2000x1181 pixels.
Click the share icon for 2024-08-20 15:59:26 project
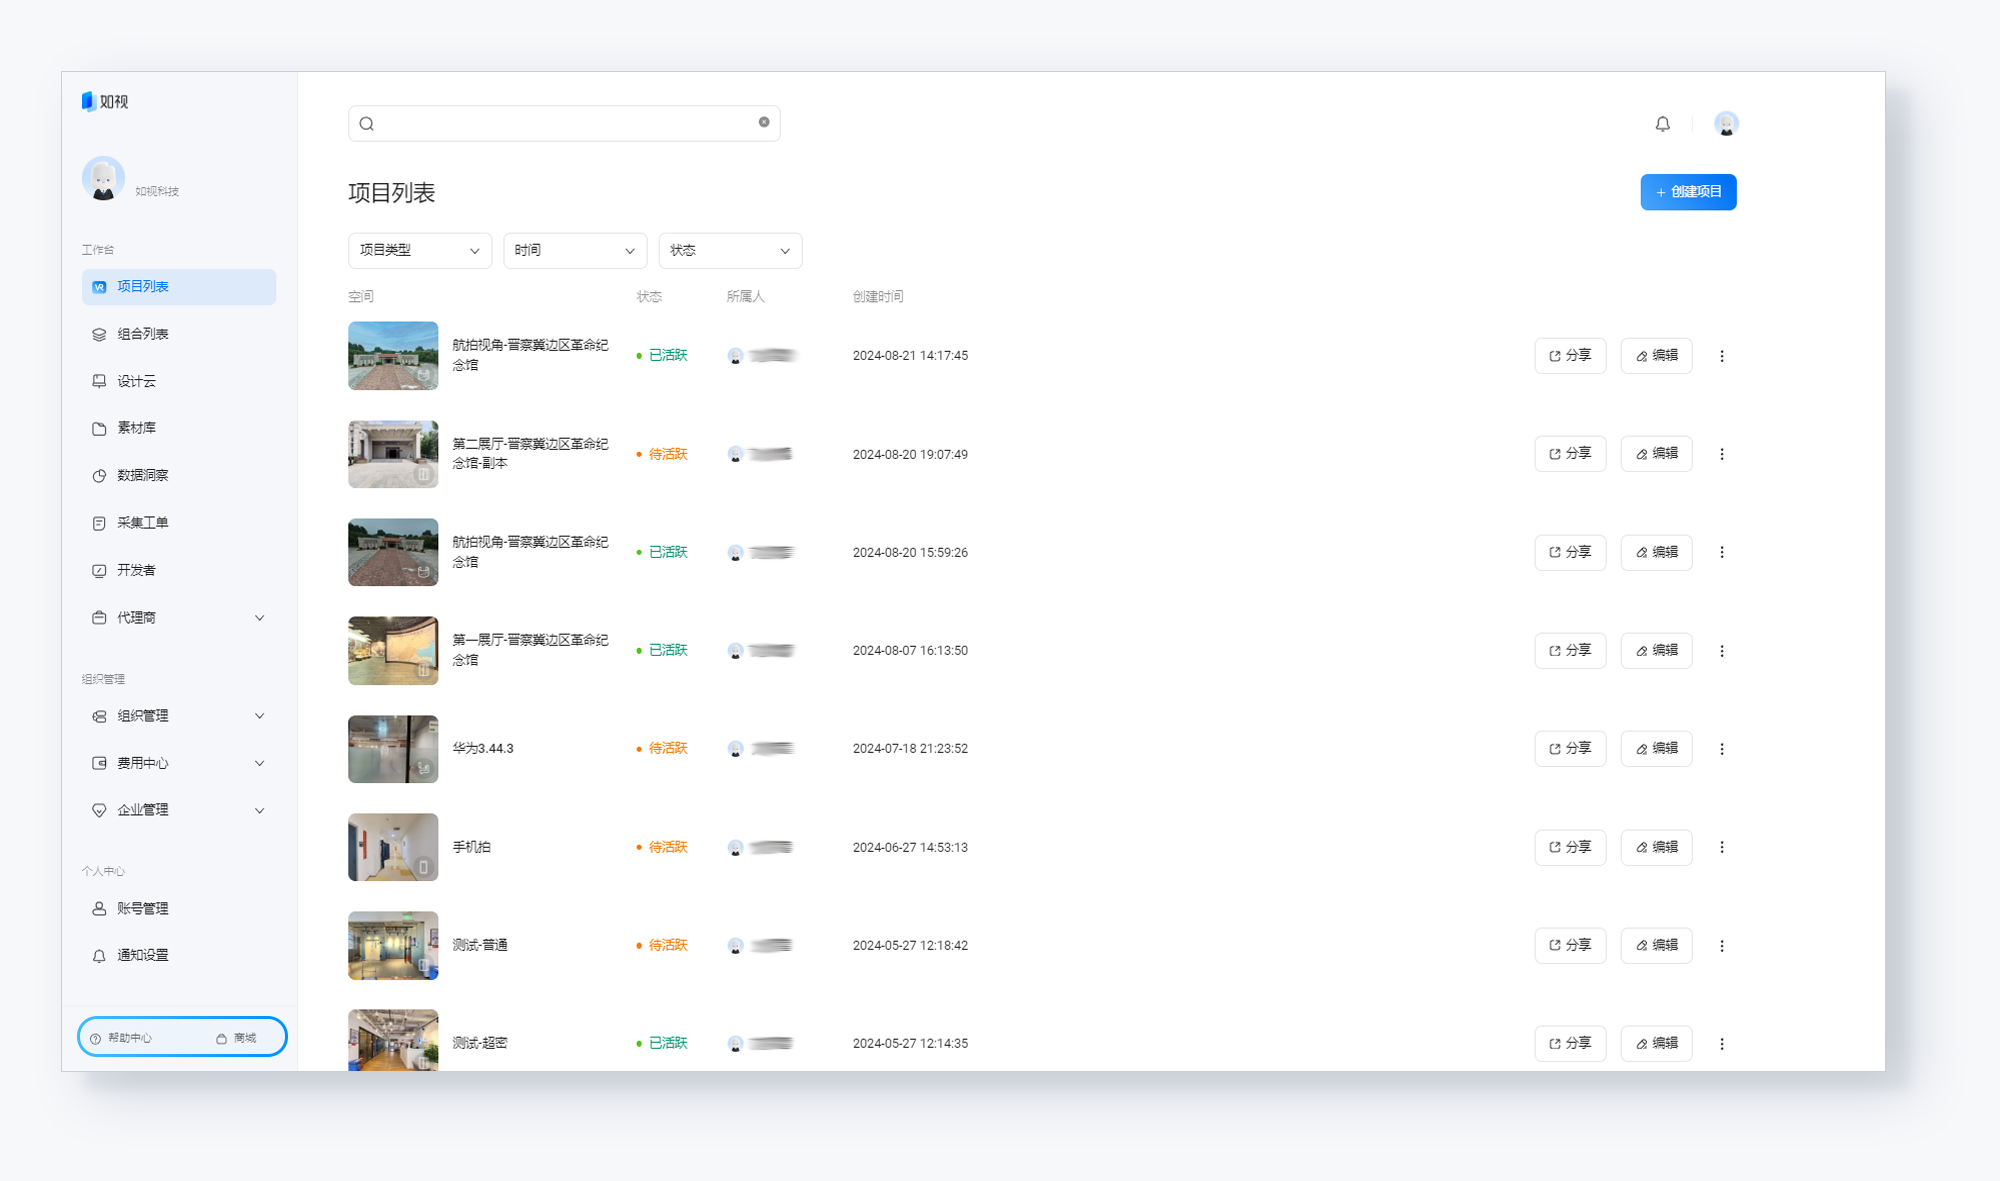click(1554, 552)
